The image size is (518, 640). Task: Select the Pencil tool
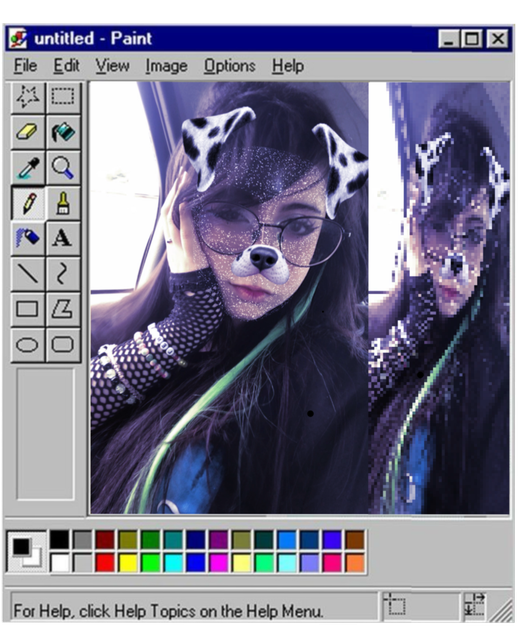28,203
